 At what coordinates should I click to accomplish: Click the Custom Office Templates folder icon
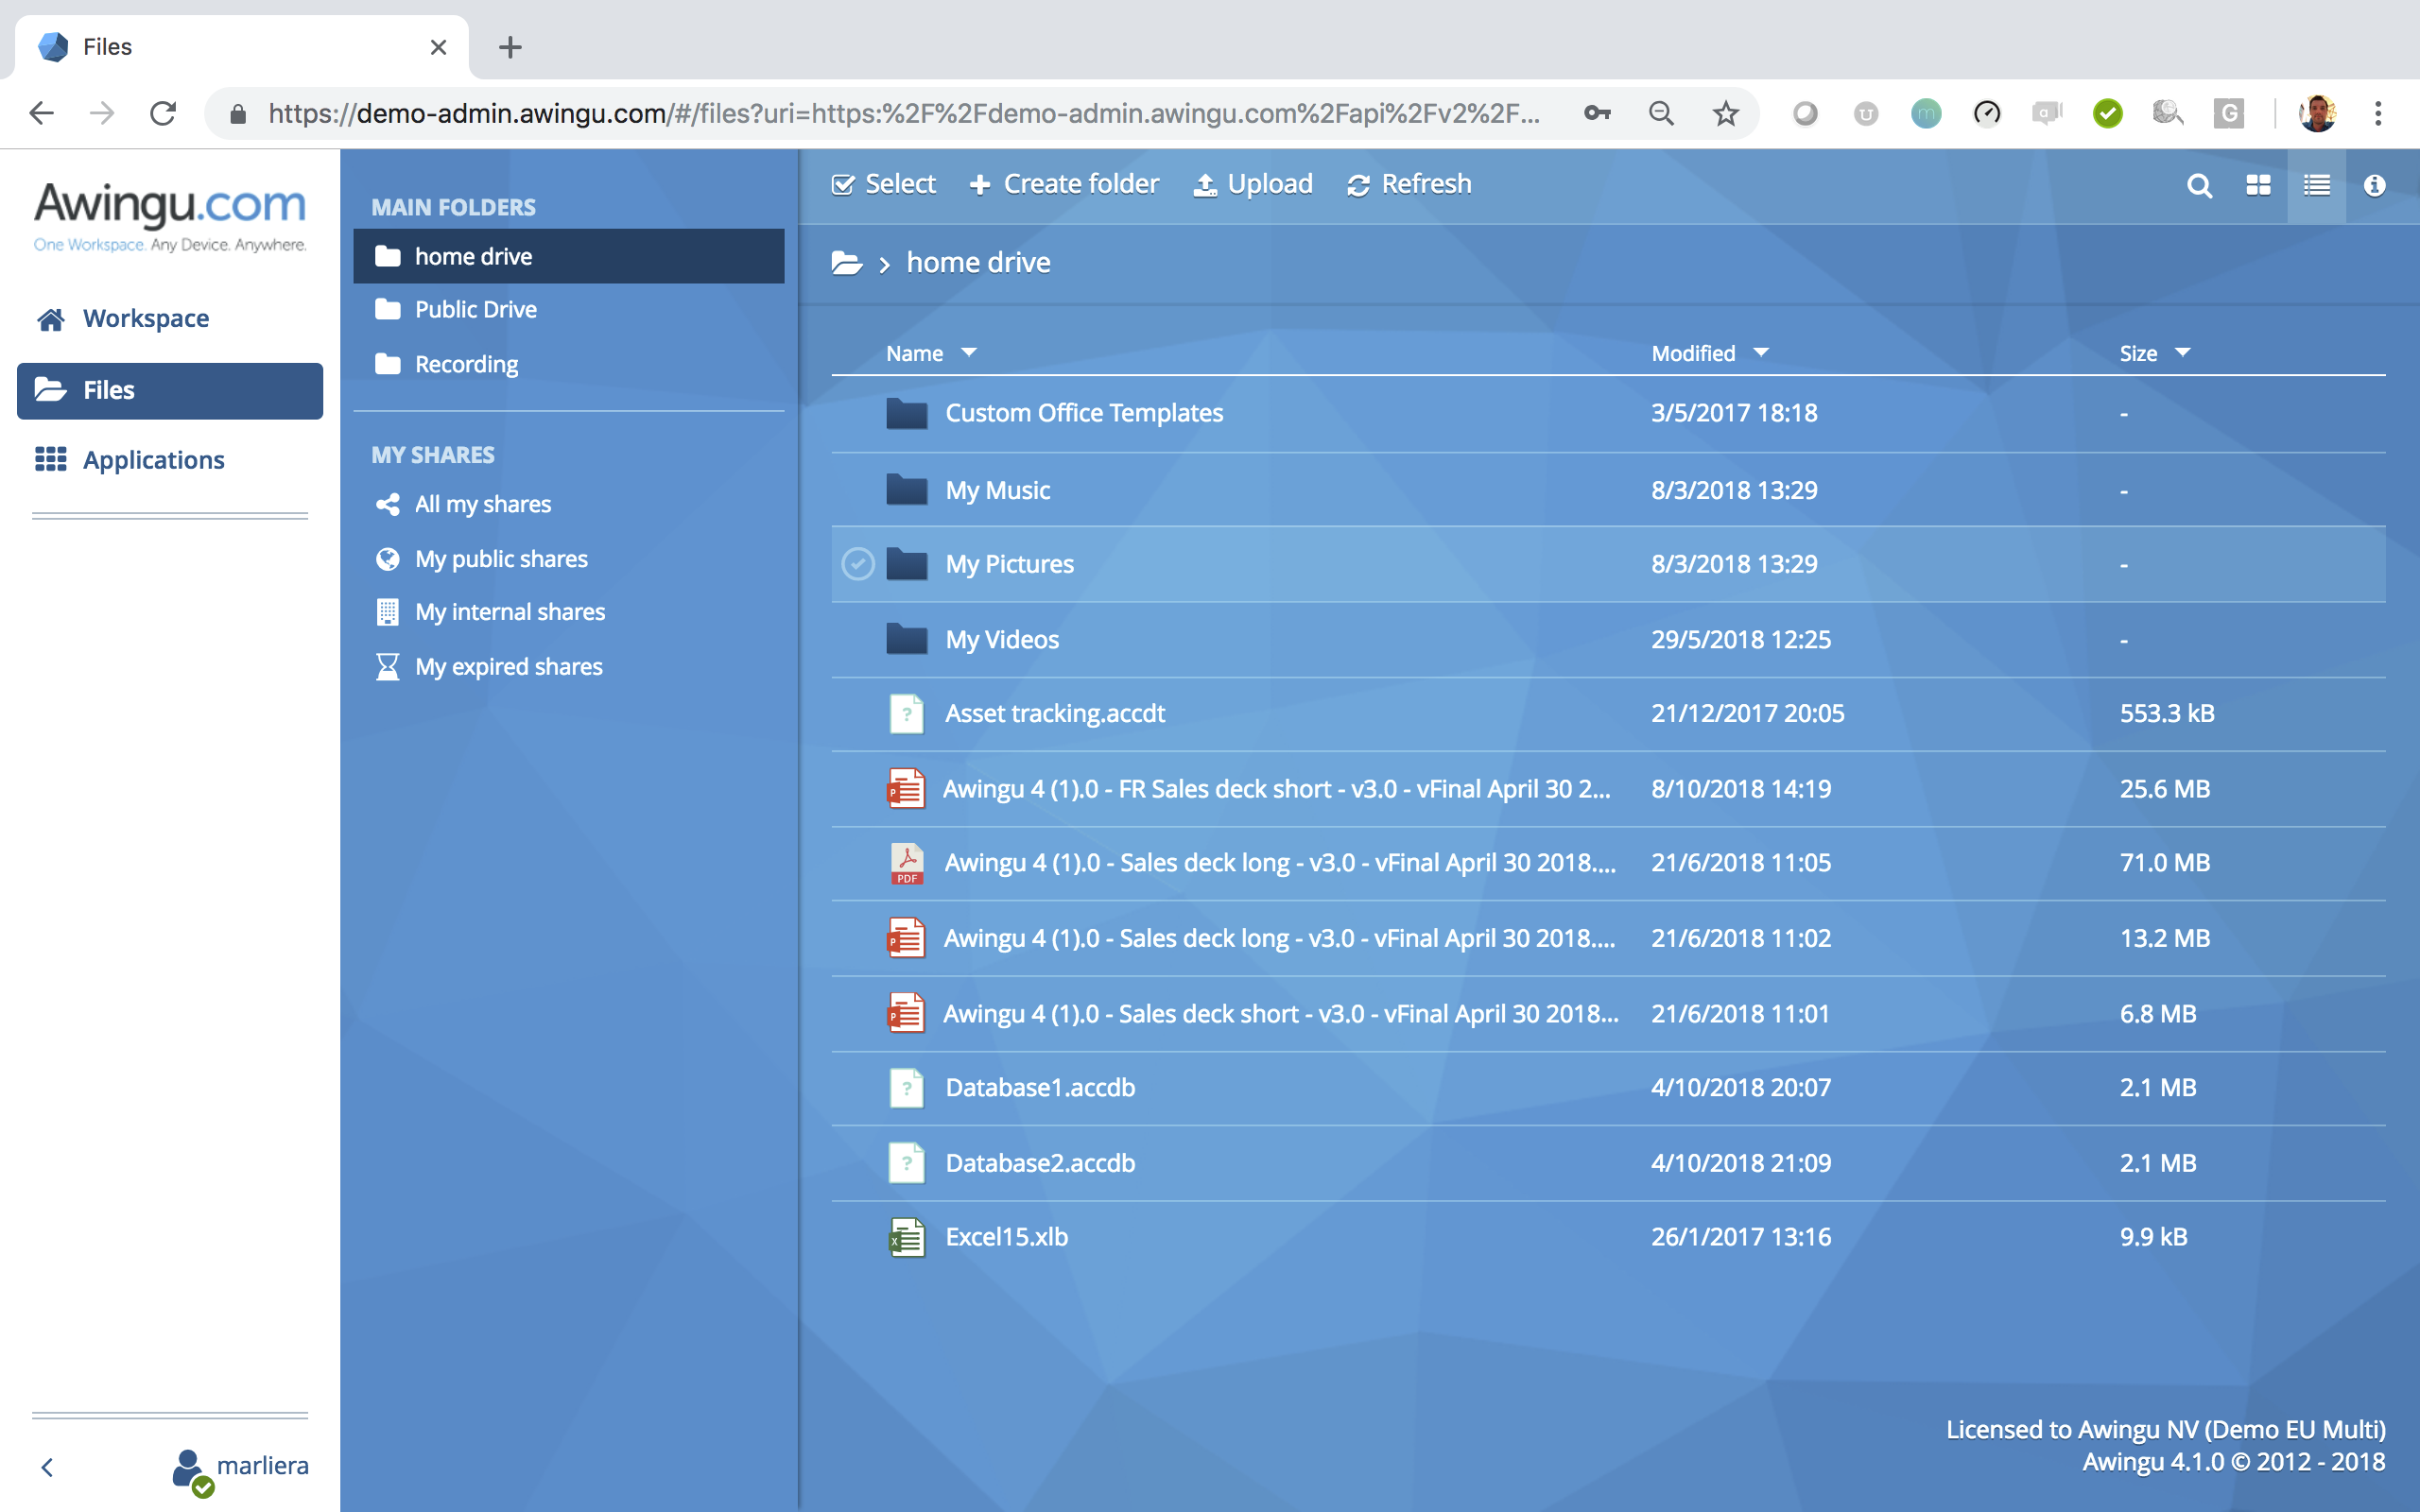point(907,413)
